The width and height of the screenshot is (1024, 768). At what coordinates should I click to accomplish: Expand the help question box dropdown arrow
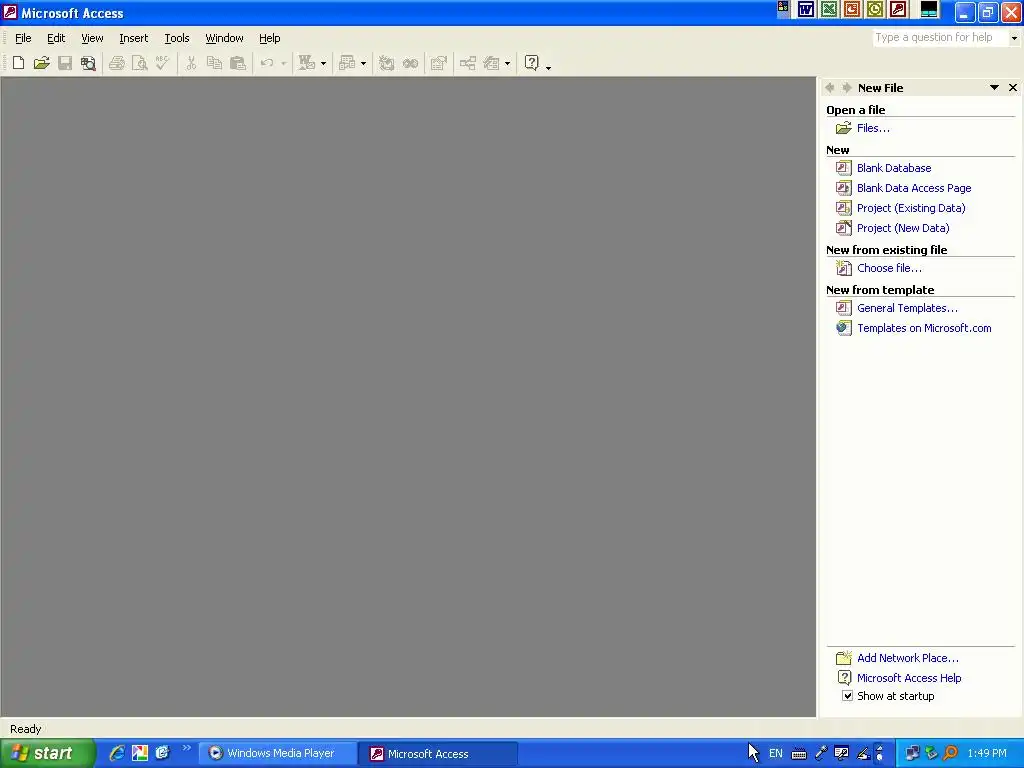coord(1014,38)
